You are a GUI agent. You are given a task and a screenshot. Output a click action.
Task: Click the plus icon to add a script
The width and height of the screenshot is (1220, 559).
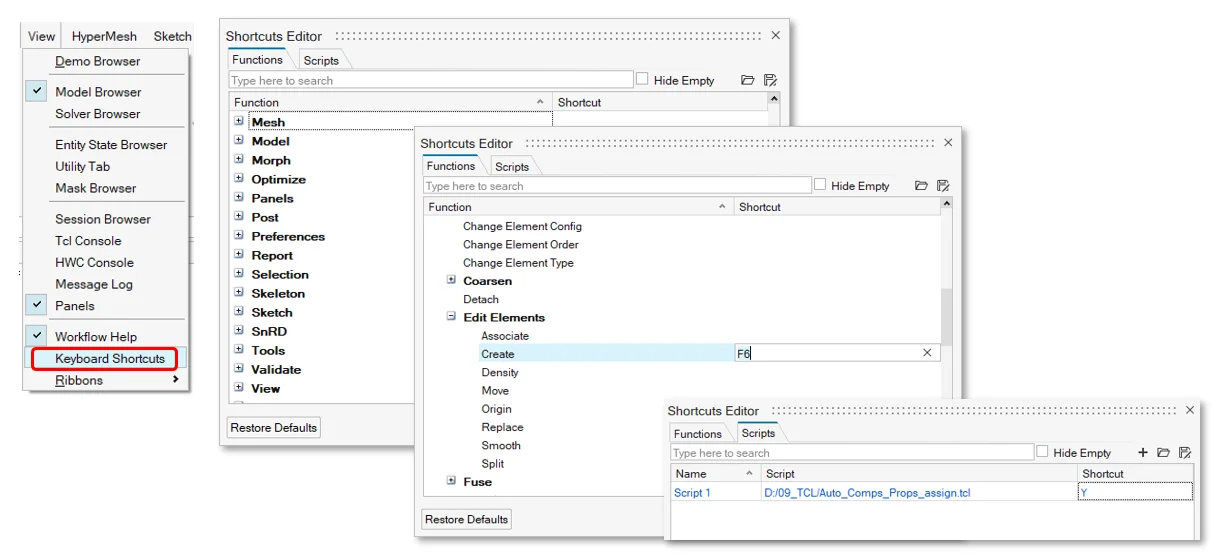[x=1143, y=453]
